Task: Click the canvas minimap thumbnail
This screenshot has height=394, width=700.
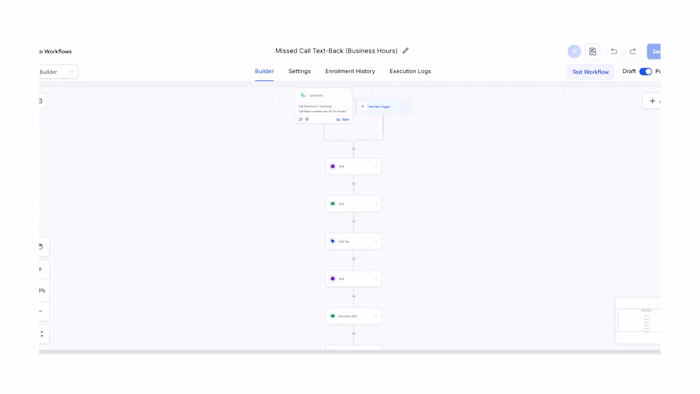Action: [x=639, y=320]
